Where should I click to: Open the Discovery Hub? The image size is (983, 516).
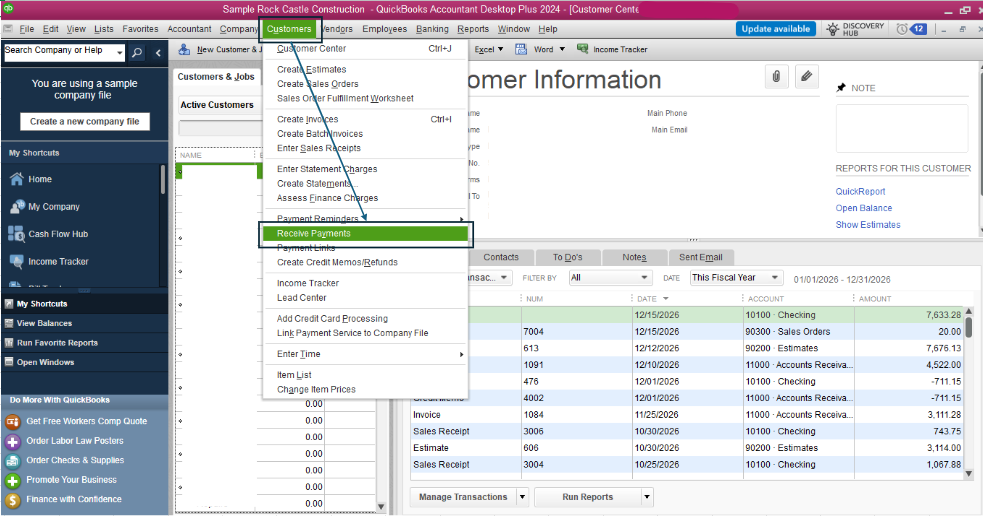point(856,29)
